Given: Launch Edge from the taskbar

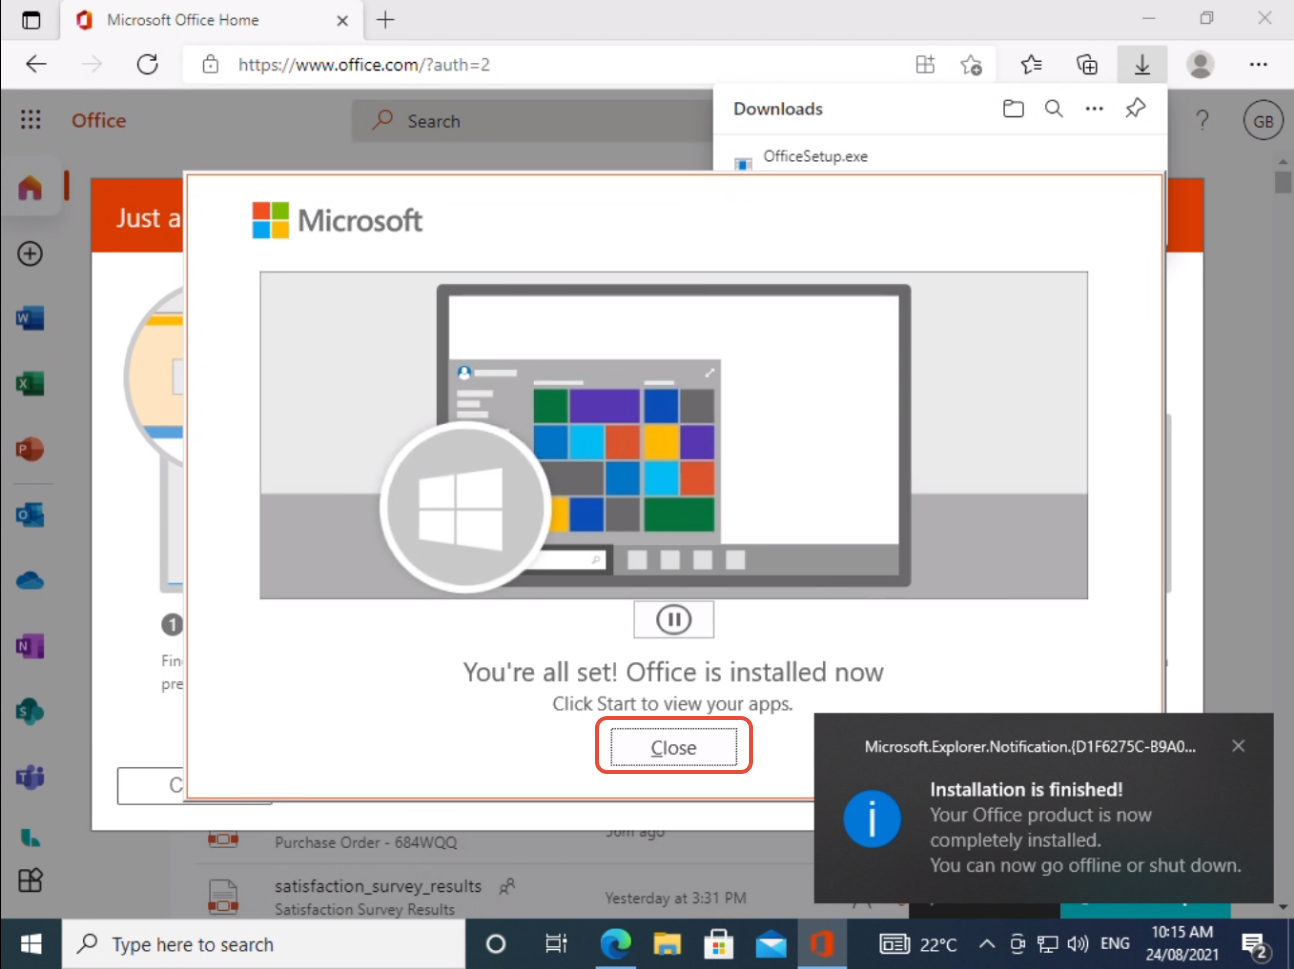Looking at the screenshot, I should point(616,944).
